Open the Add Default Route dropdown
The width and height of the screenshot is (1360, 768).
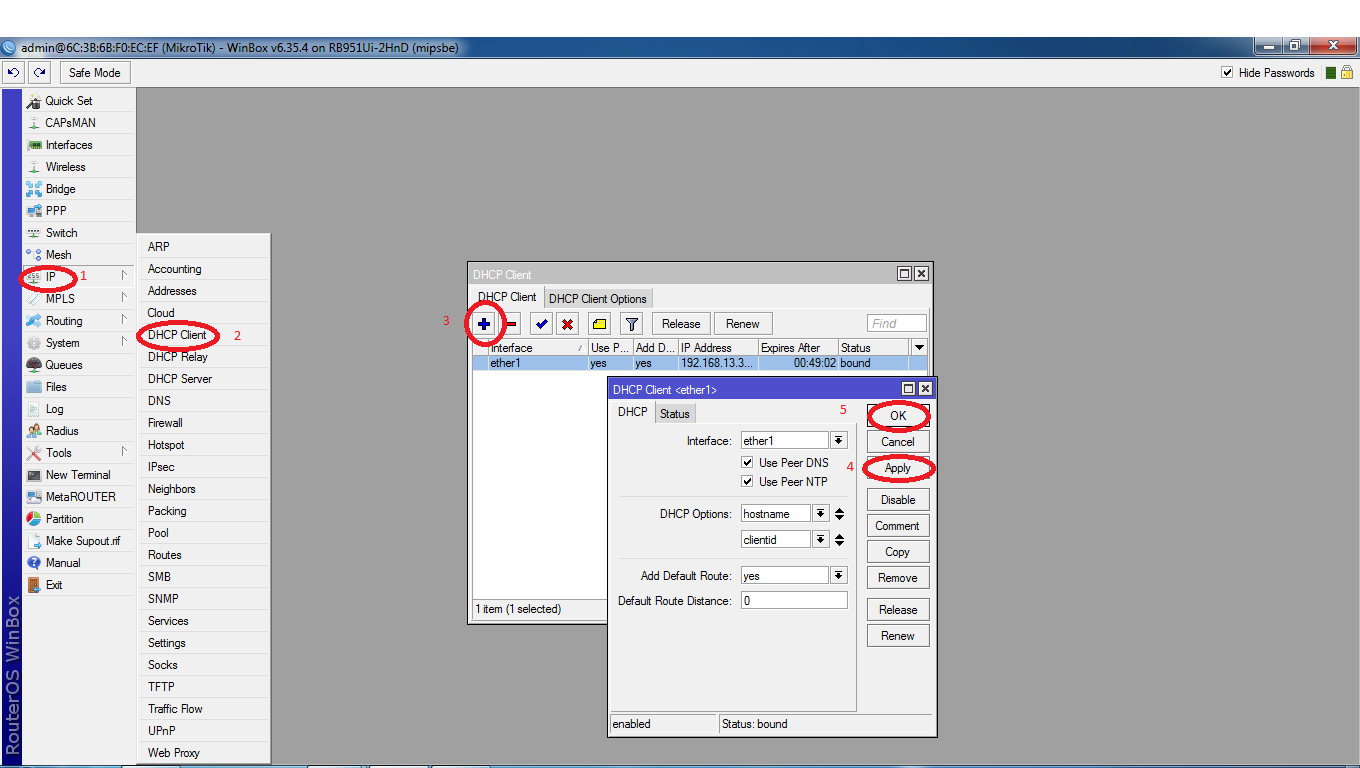tap(839, 576)
